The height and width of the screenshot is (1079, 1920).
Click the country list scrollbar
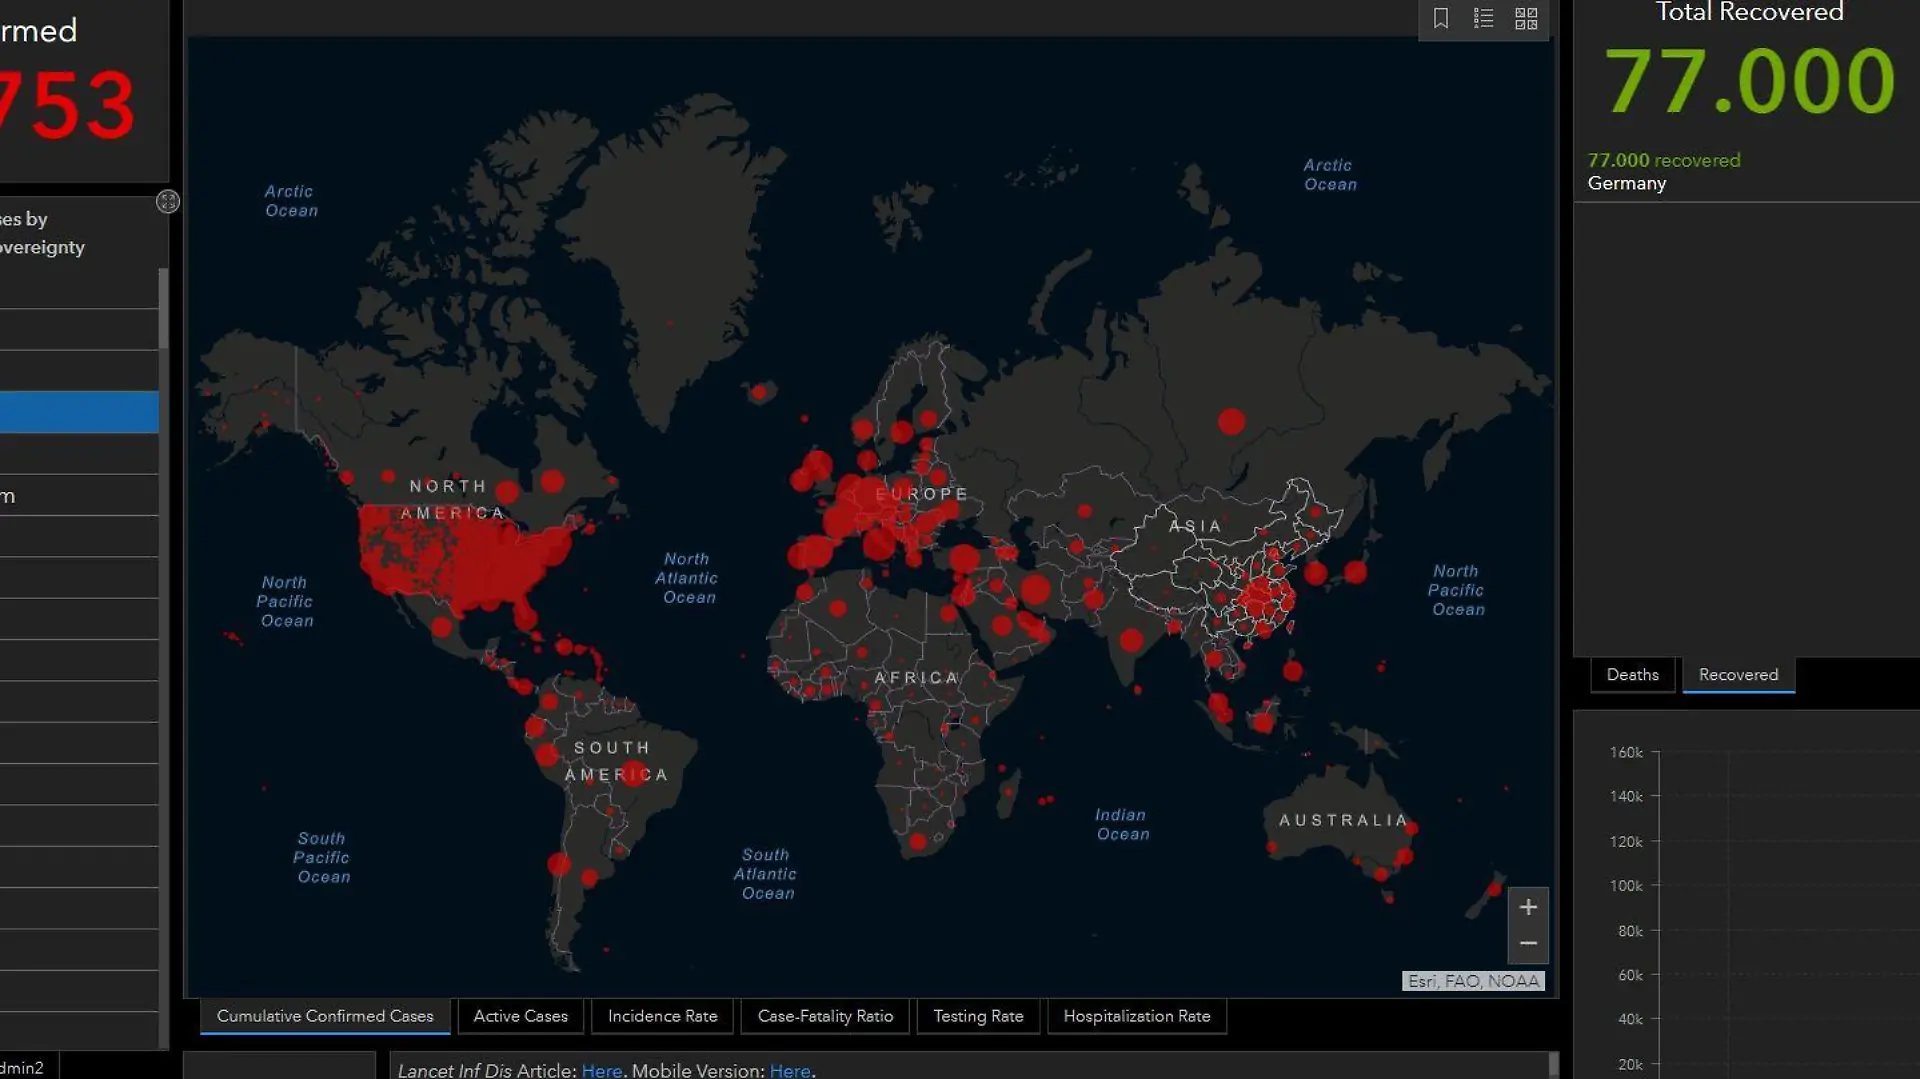(x=163, y=308)
